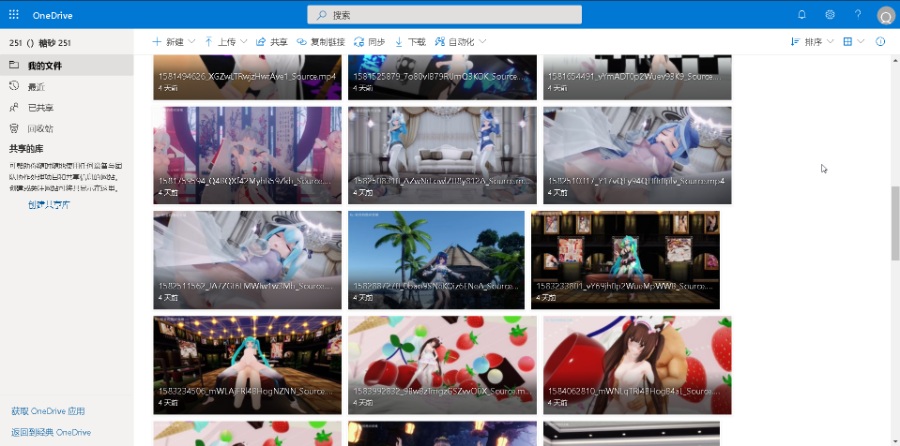
Task: Open the details info pane icon
Action: [880, 42]
